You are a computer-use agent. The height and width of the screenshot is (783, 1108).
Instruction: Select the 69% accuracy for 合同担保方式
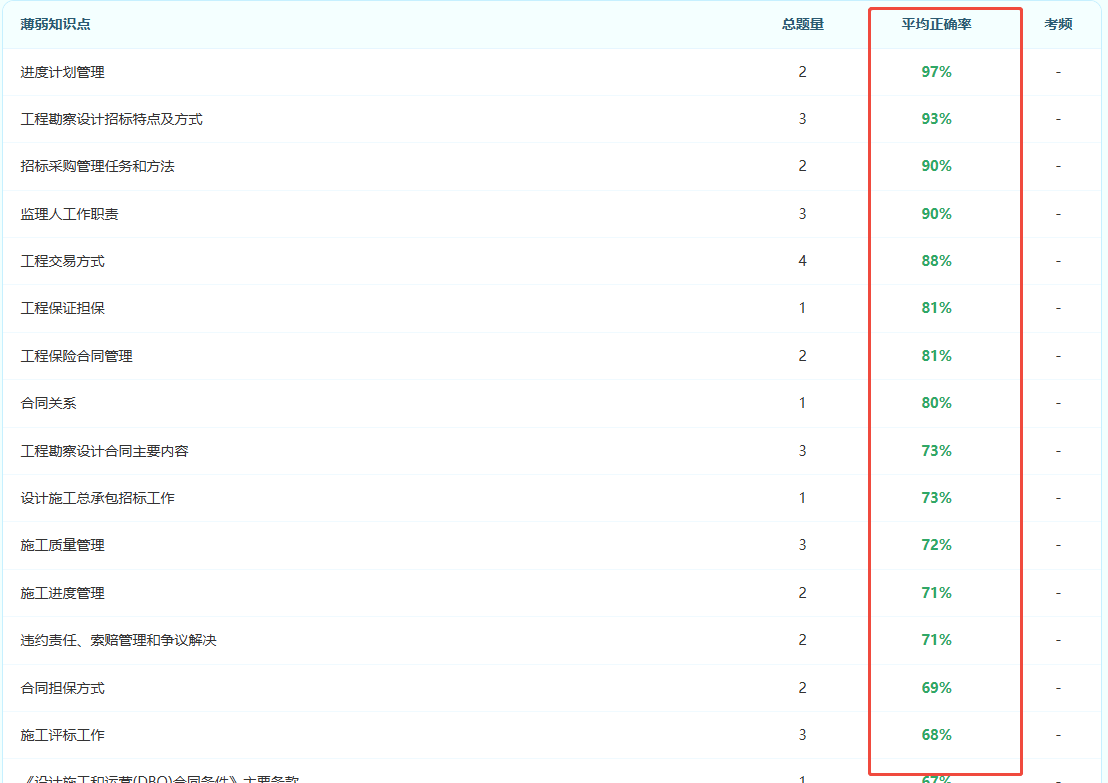pyautogui.click(x=936, y=688)
